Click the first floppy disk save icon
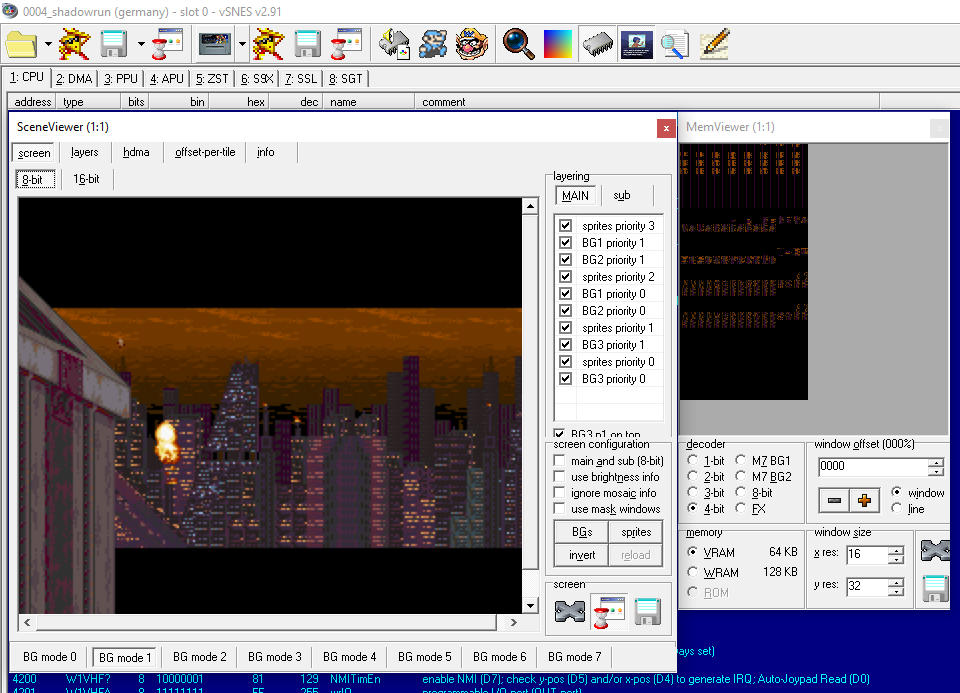The image size is (960, 693). [x=114, y=44]
